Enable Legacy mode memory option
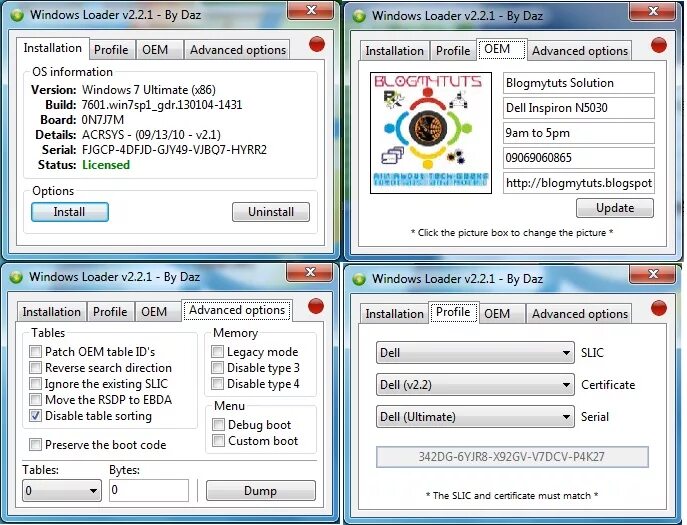The image size is (687, 525). 217,351
